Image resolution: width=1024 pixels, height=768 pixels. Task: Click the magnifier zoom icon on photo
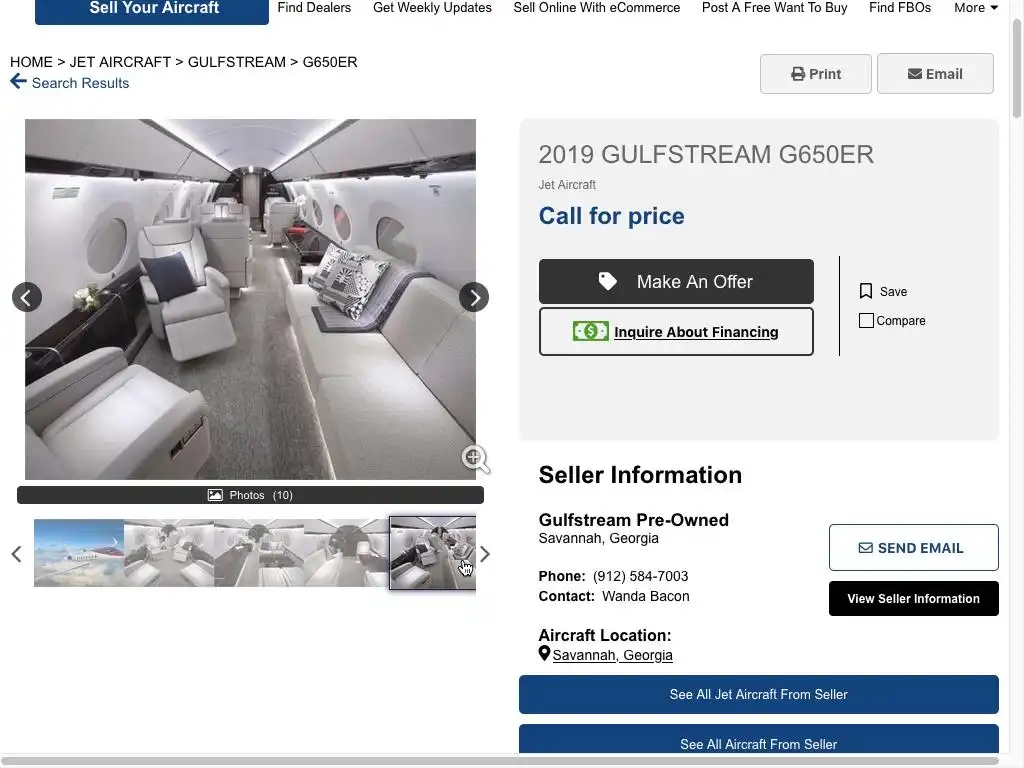tap(475, 458)
